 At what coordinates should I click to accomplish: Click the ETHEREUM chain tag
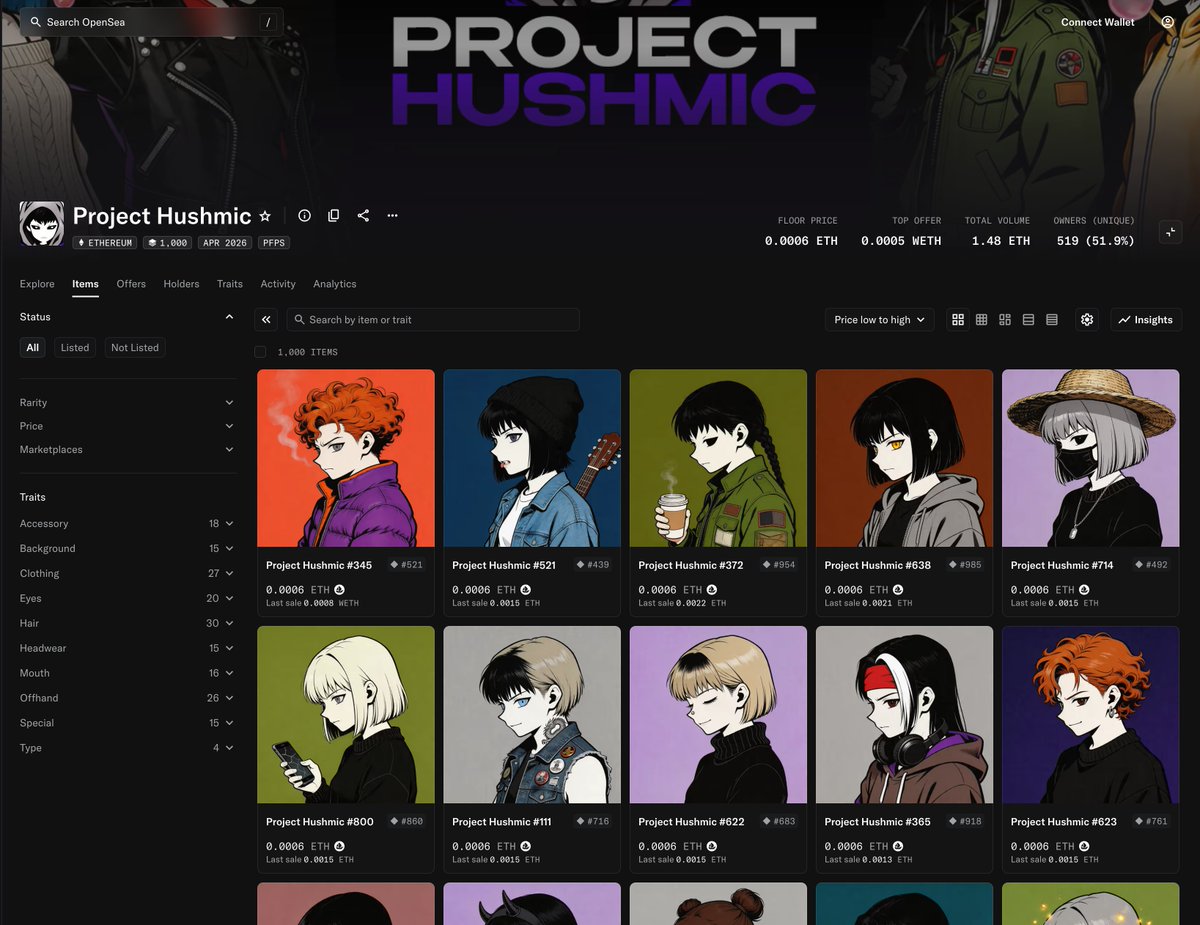[x=105, y=243]
